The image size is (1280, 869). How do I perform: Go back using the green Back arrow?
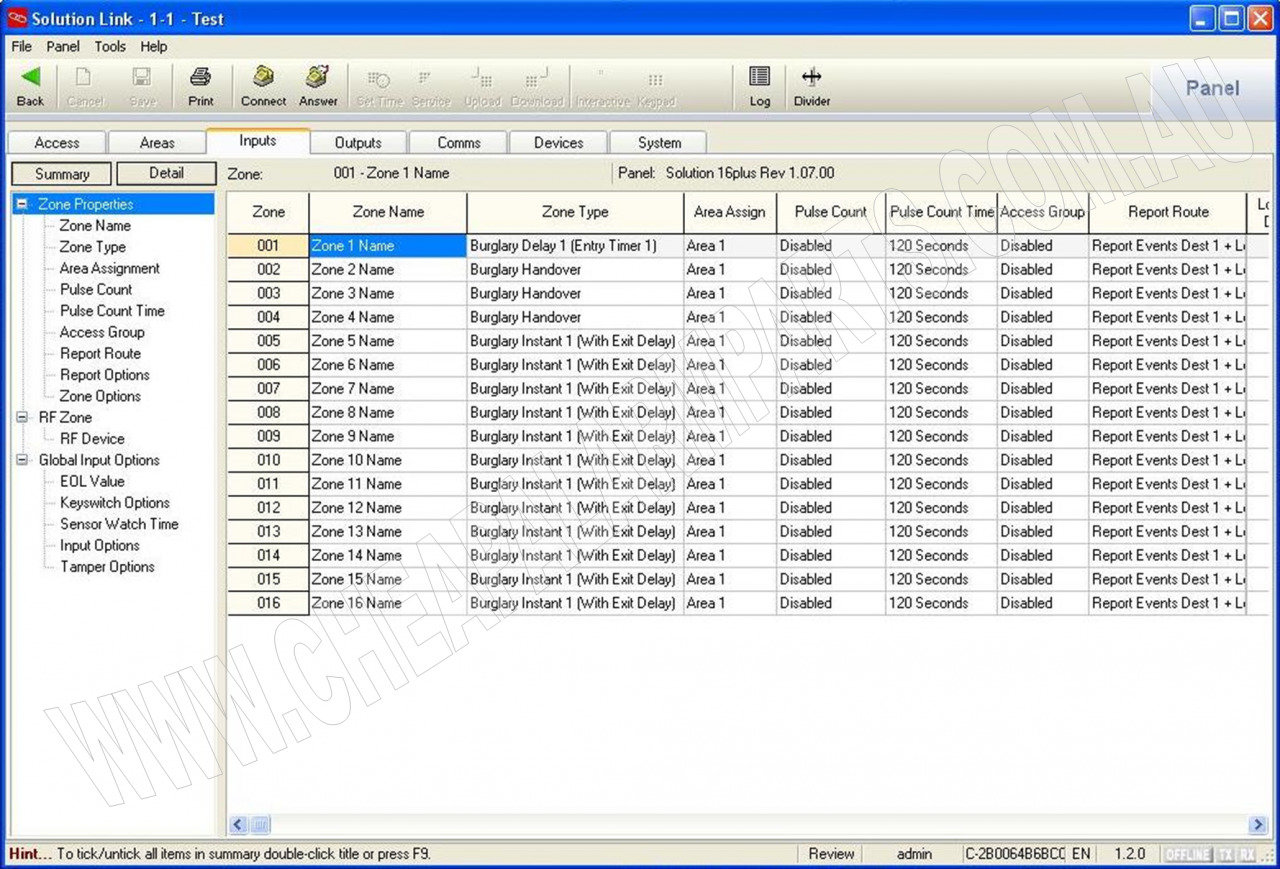[31, 86]
